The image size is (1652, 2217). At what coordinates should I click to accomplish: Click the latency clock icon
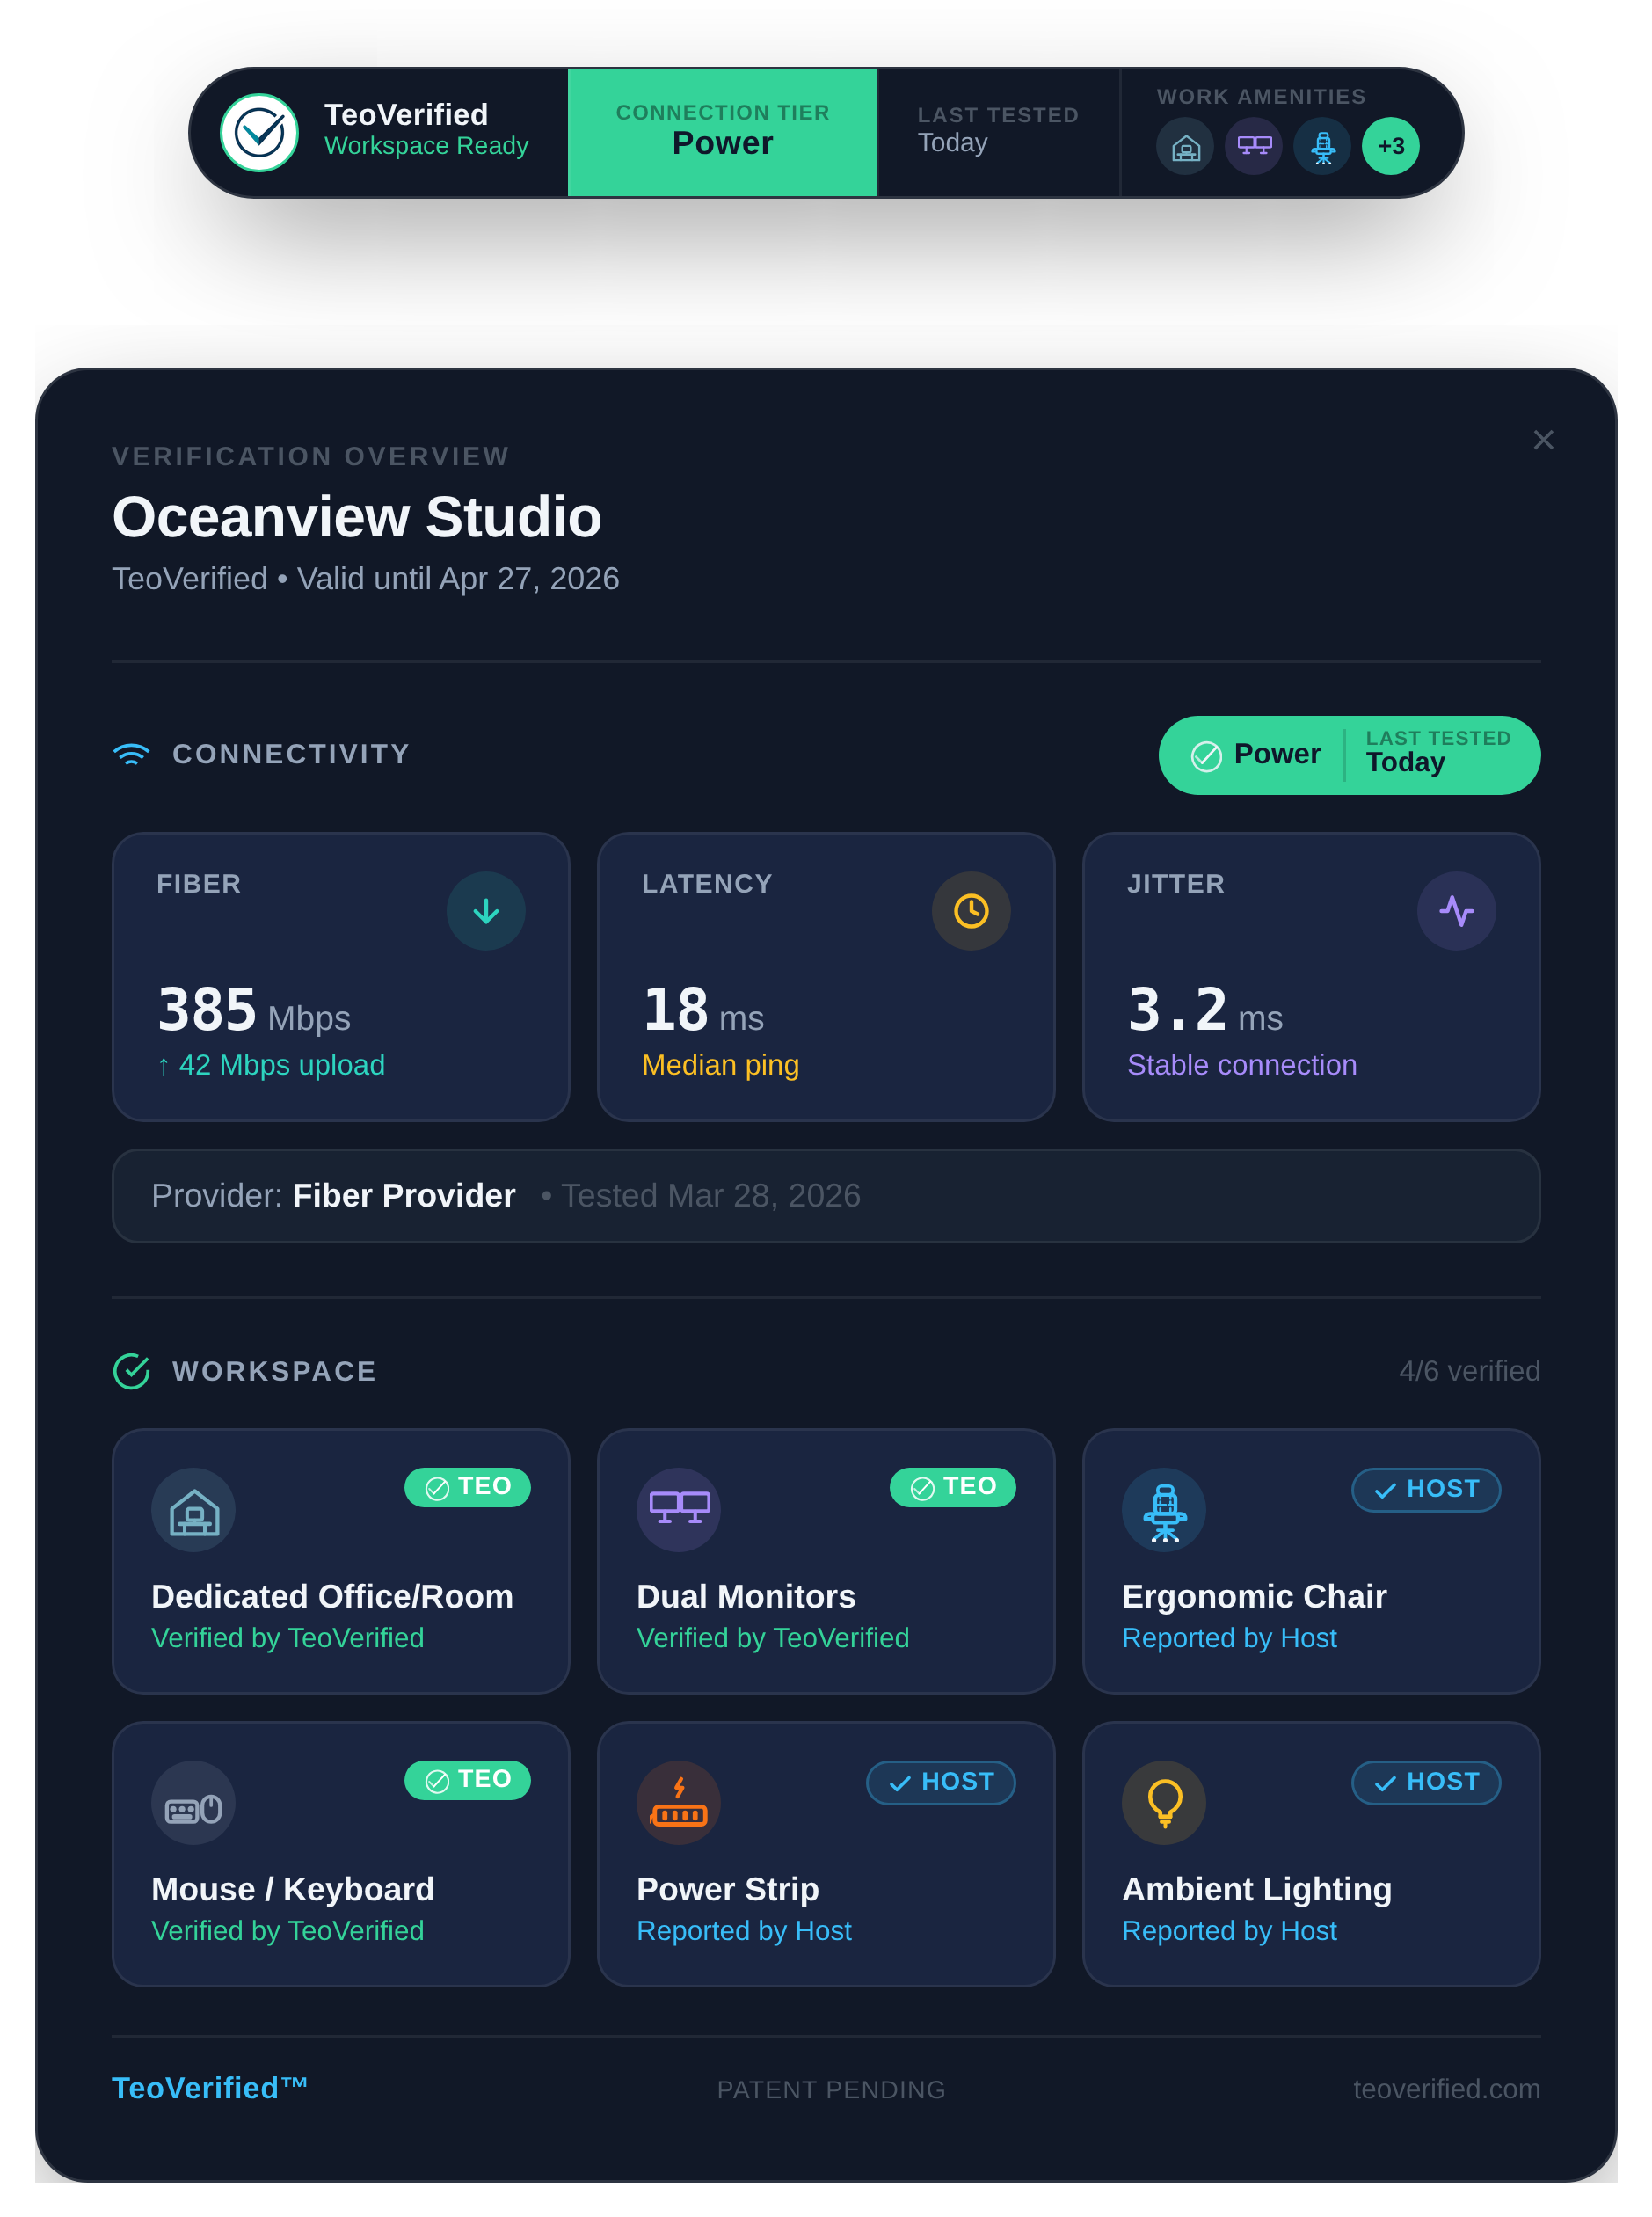pyautogui.click(x=971, y=911)
